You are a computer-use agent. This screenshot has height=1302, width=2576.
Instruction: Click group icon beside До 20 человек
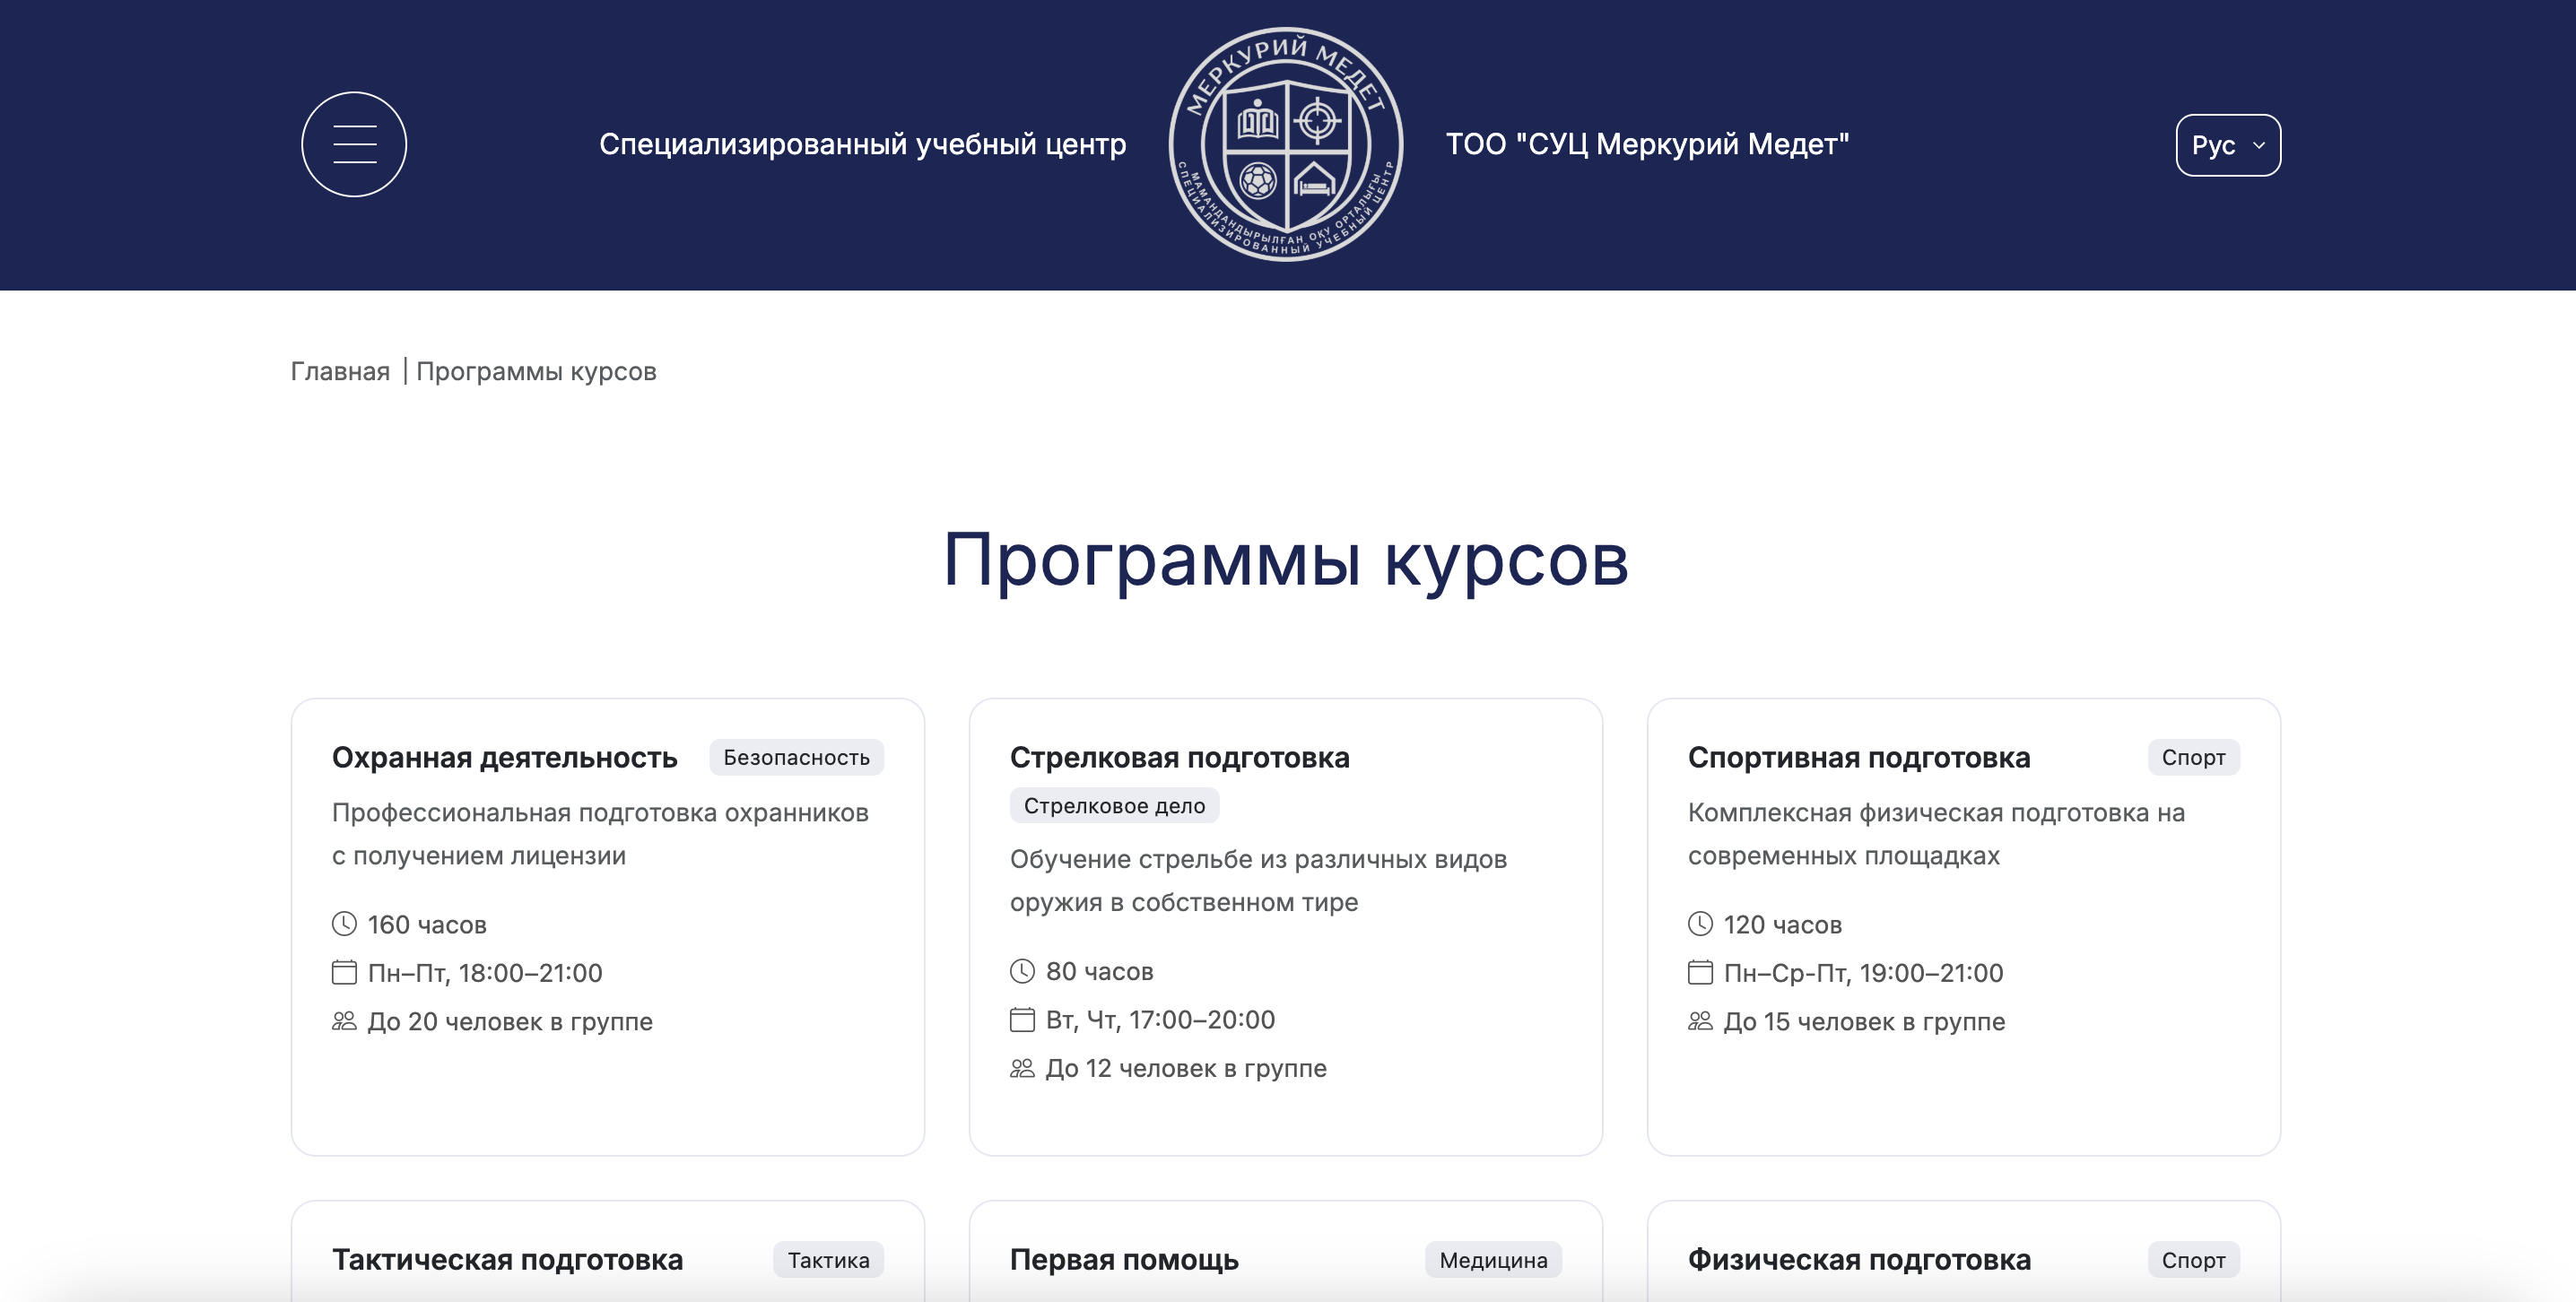pyautogui.click(x=344, y=1021)
